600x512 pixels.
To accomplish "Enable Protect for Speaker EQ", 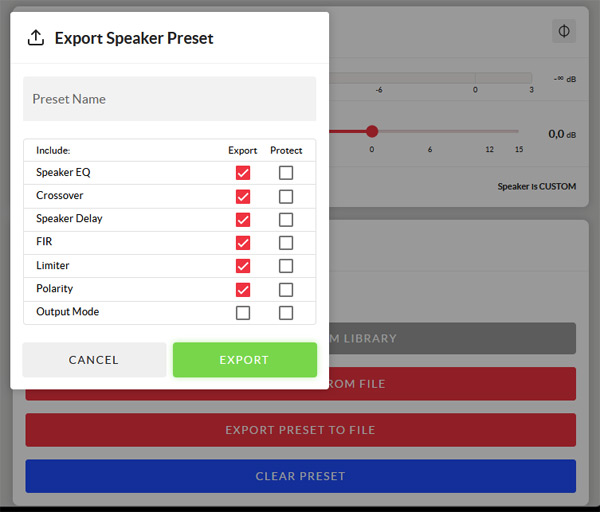I will tap(286, 173).
